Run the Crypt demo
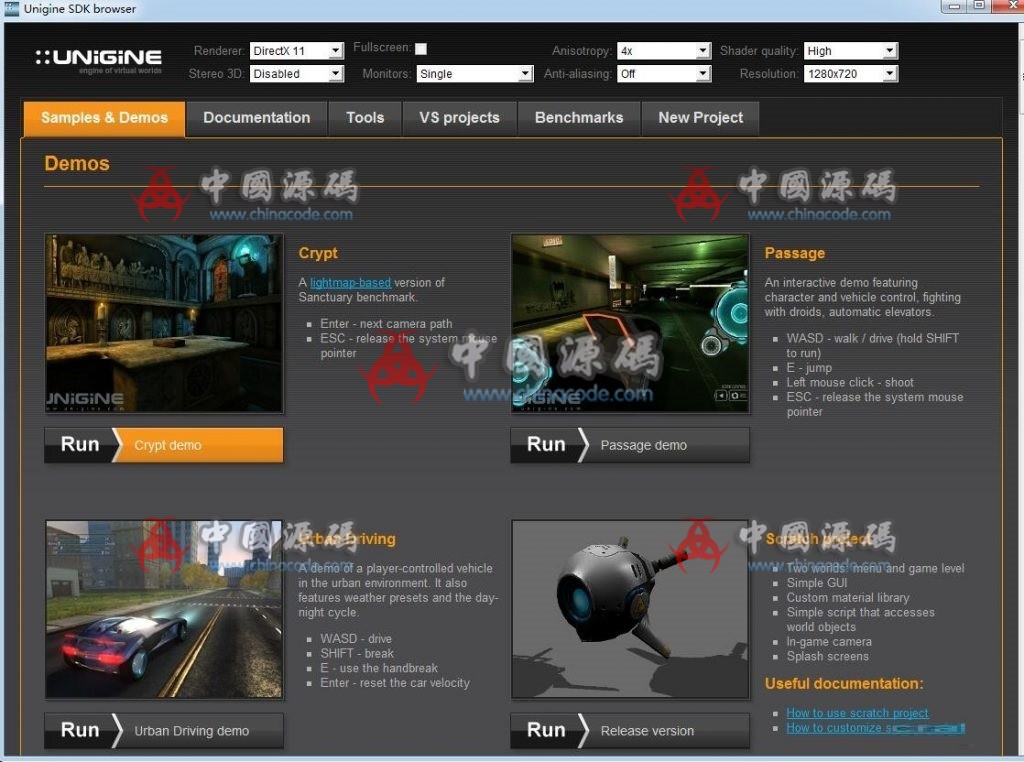Image resolution: width=1024 pixels, height=762 pixels. coord(164,445)
